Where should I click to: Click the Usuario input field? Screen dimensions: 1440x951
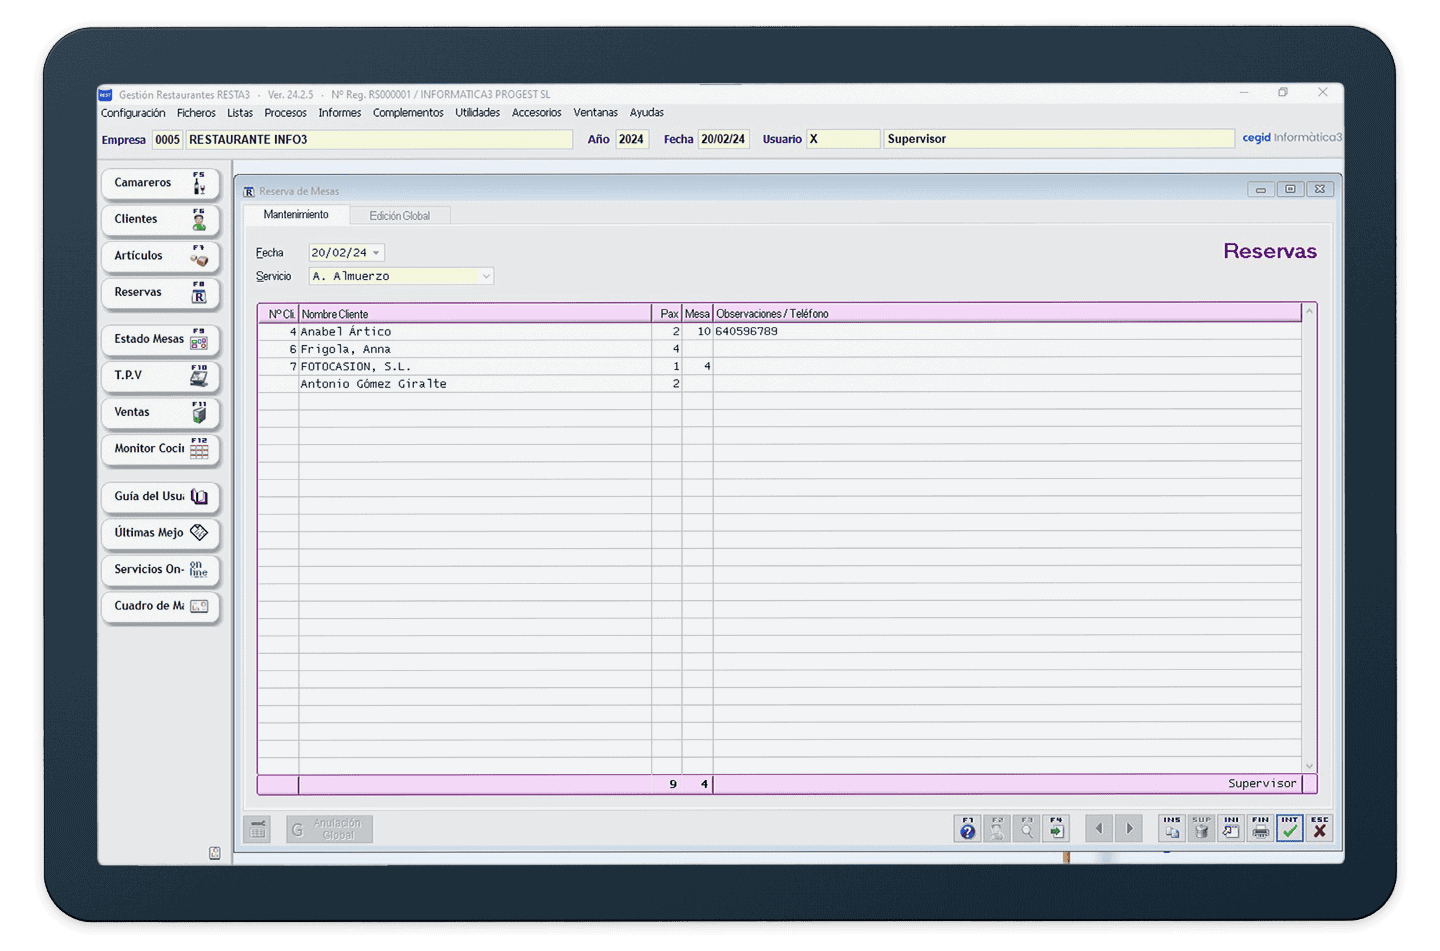click(842, 139)
